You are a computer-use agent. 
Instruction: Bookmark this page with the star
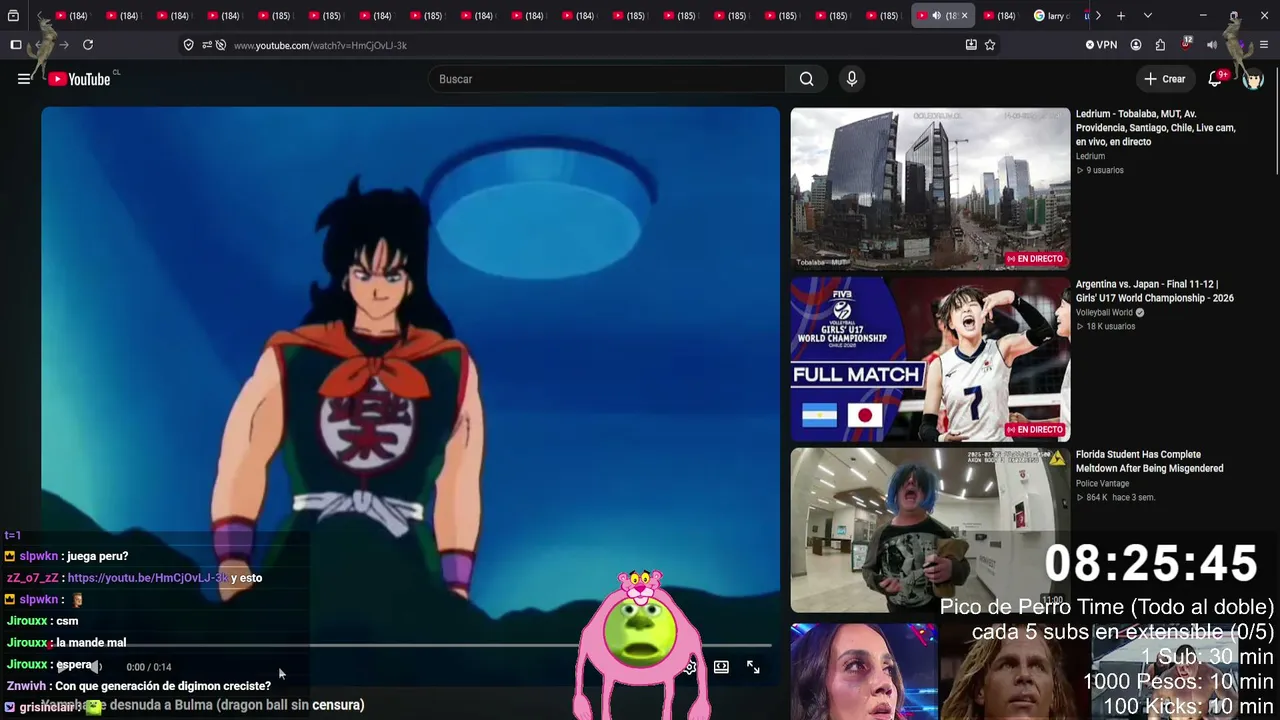pos(990,45)
